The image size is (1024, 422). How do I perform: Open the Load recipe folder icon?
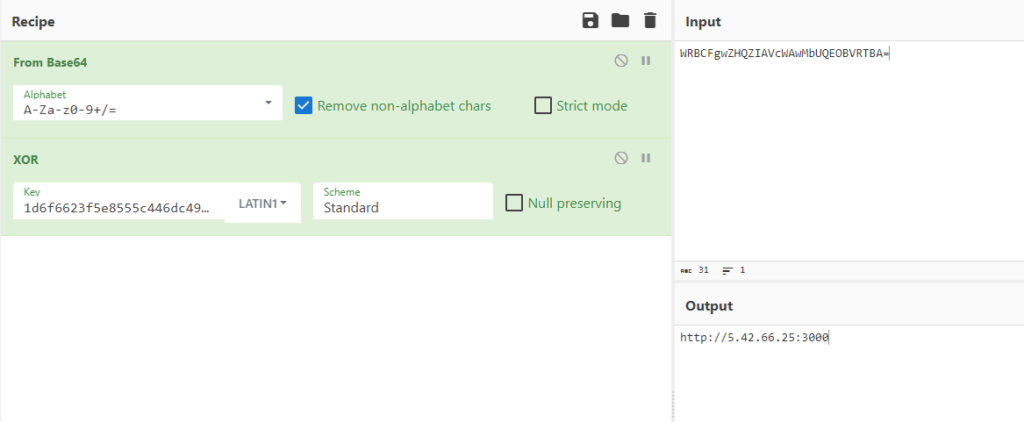tap(620, 21)
